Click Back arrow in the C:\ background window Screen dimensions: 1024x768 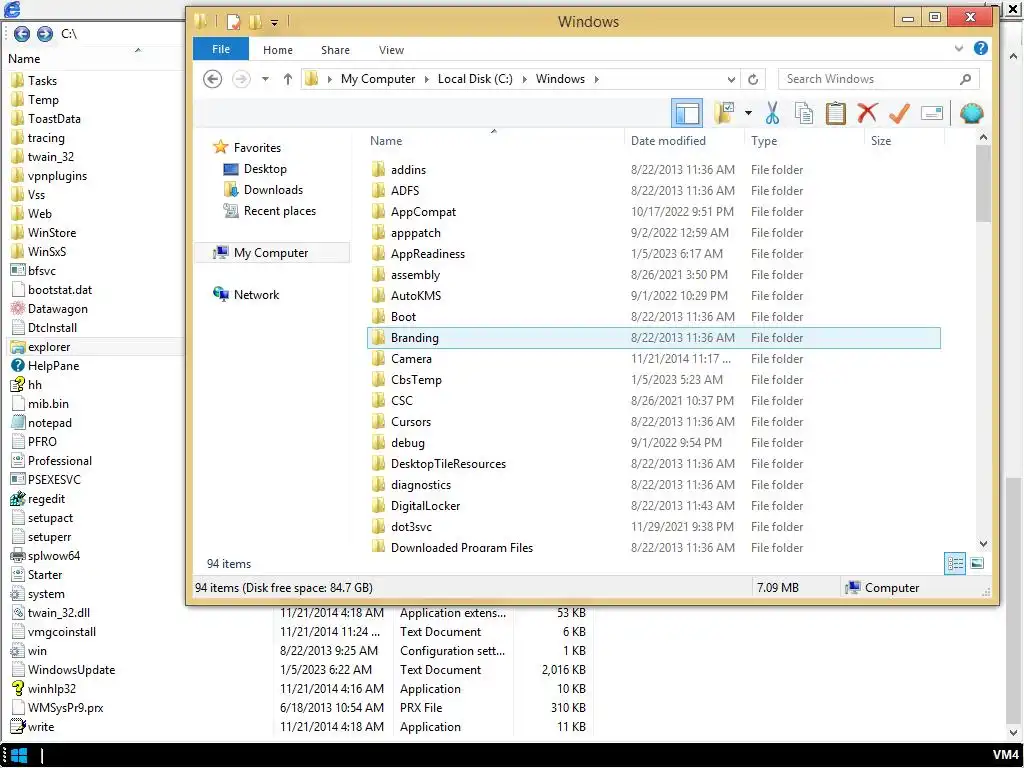22,33
